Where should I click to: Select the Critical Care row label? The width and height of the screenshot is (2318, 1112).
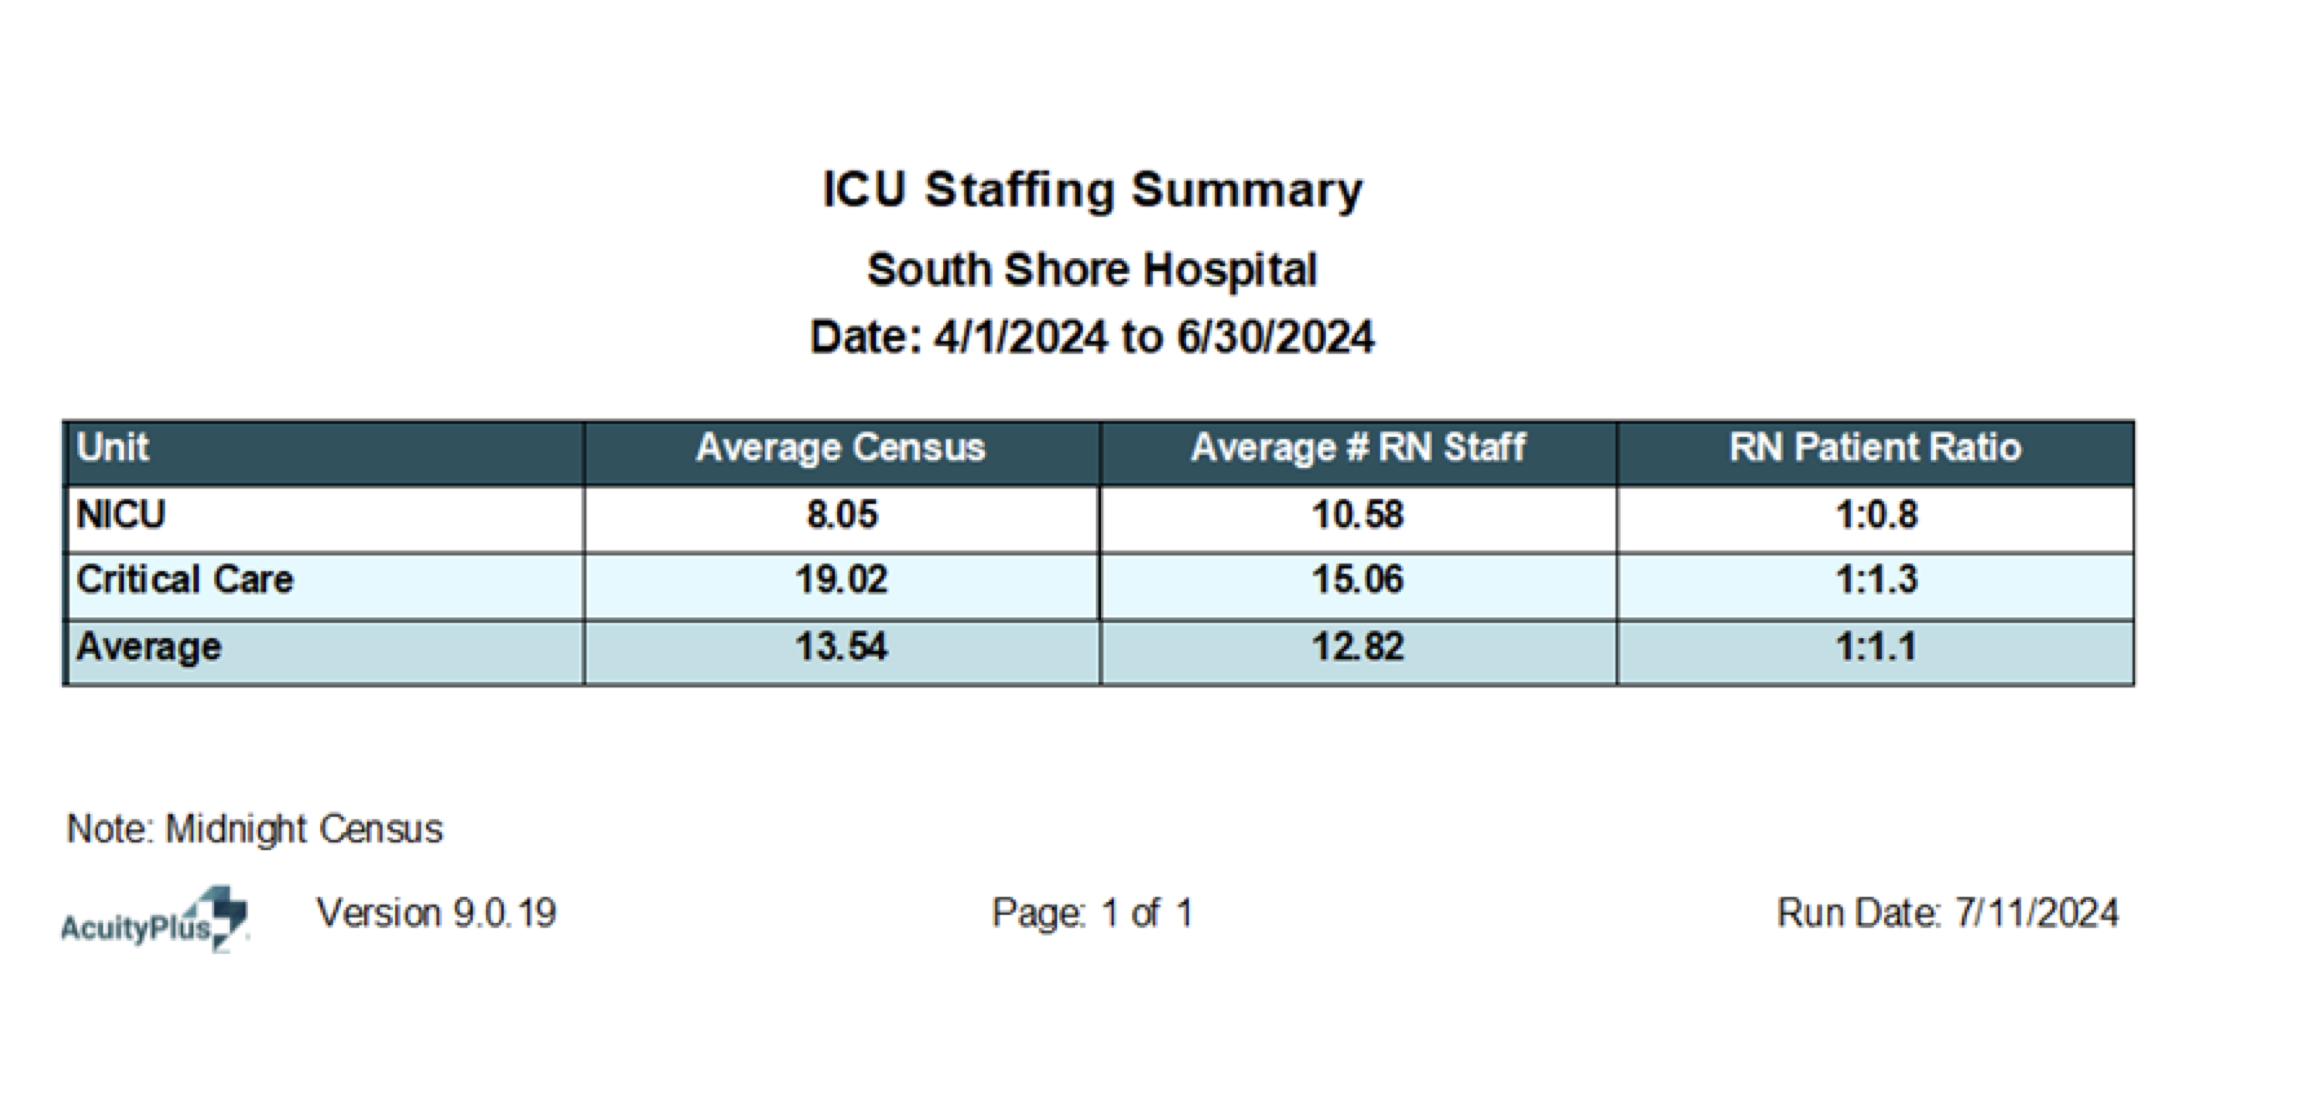(185, 580)
